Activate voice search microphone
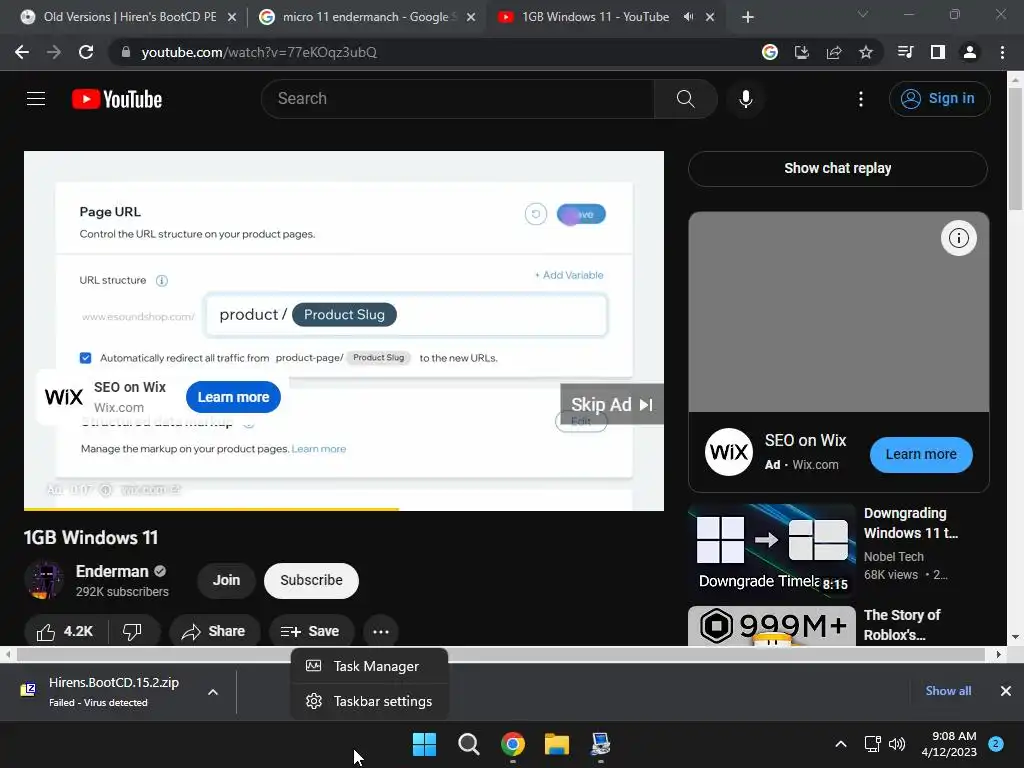 745,99
